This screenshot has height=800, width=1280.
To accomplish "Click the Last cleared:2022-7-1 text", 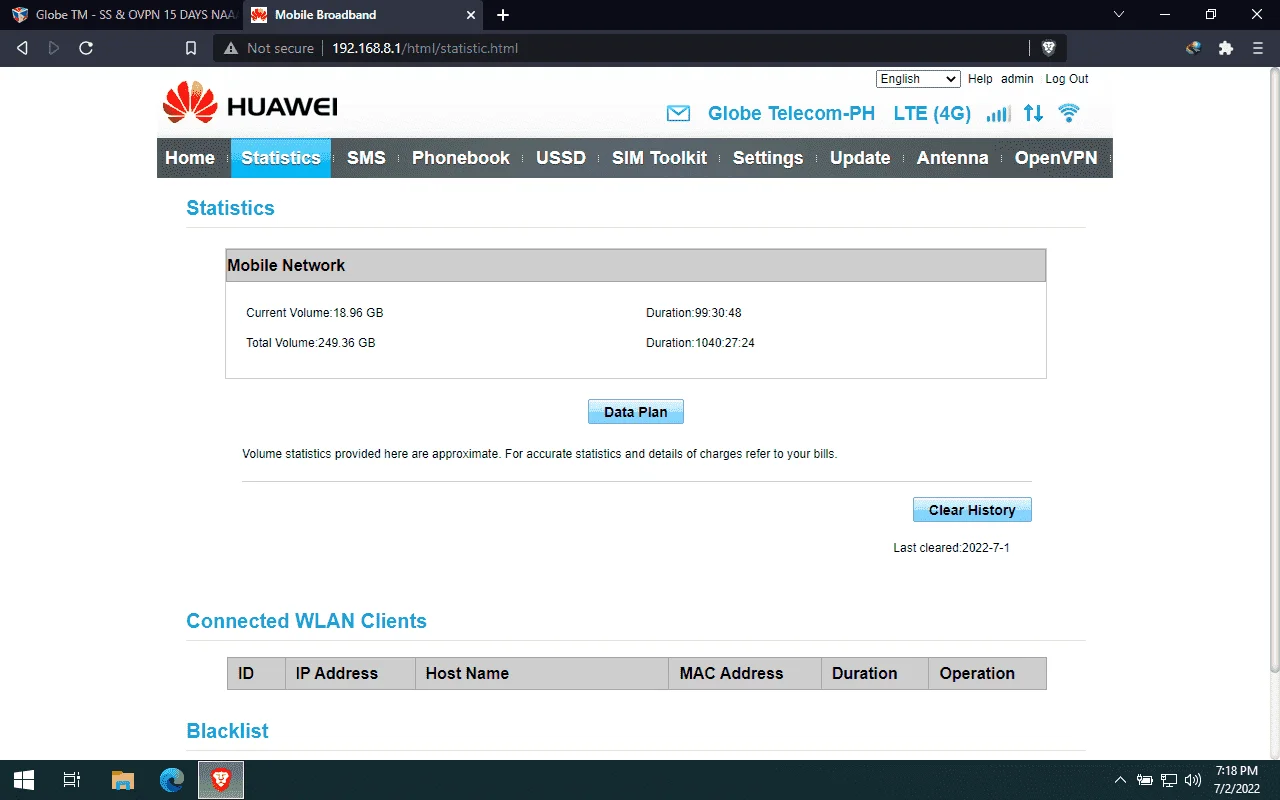I will (951, 548).
